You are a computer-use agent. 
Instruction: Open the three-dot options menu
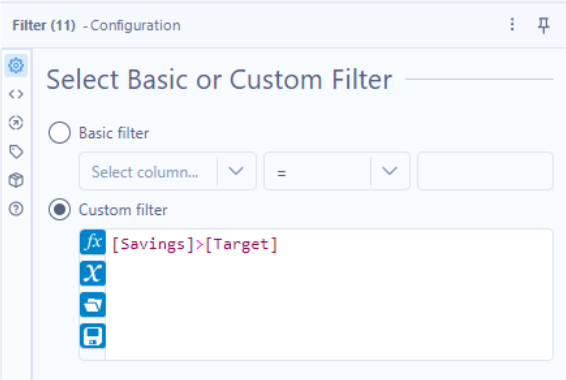pyautogui.click(x=512, y=25)
